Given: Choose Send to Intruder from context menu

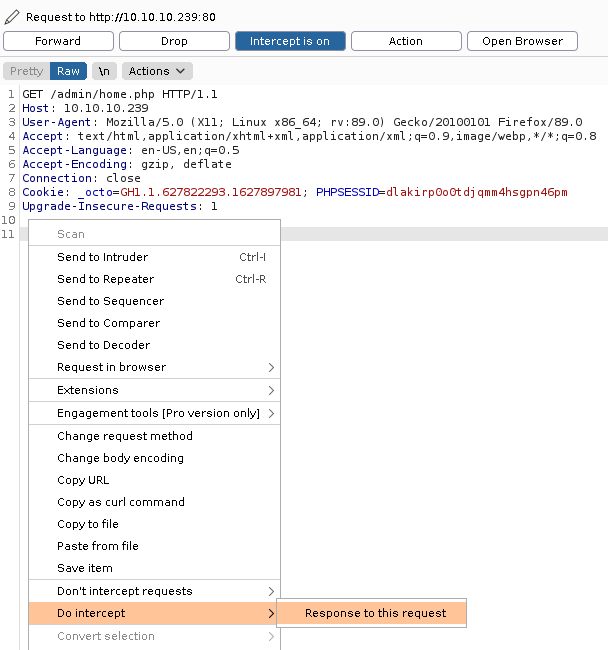Looking at the screenshot, I should 102,257.
